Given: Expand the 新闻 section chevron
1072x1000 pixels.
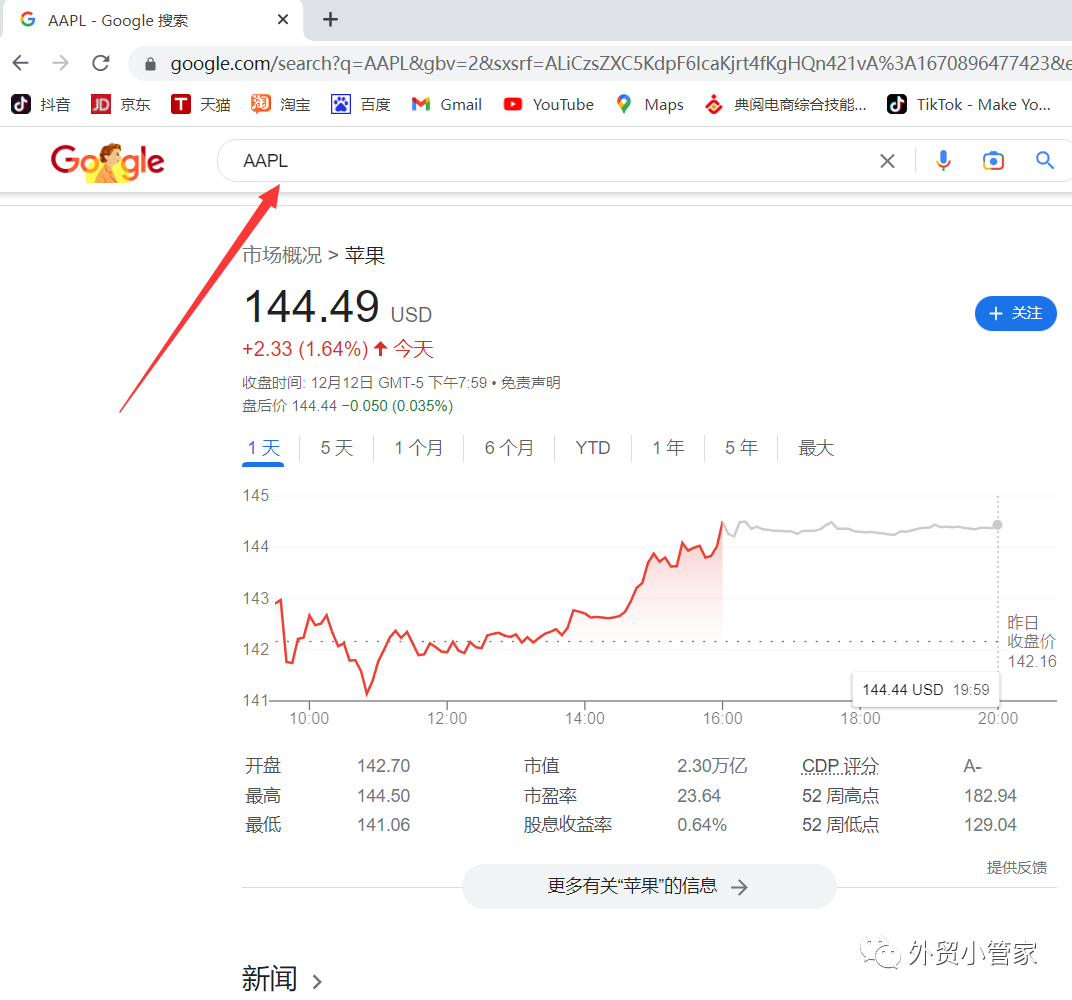Looking at the screenshot, I should [317, 982].
